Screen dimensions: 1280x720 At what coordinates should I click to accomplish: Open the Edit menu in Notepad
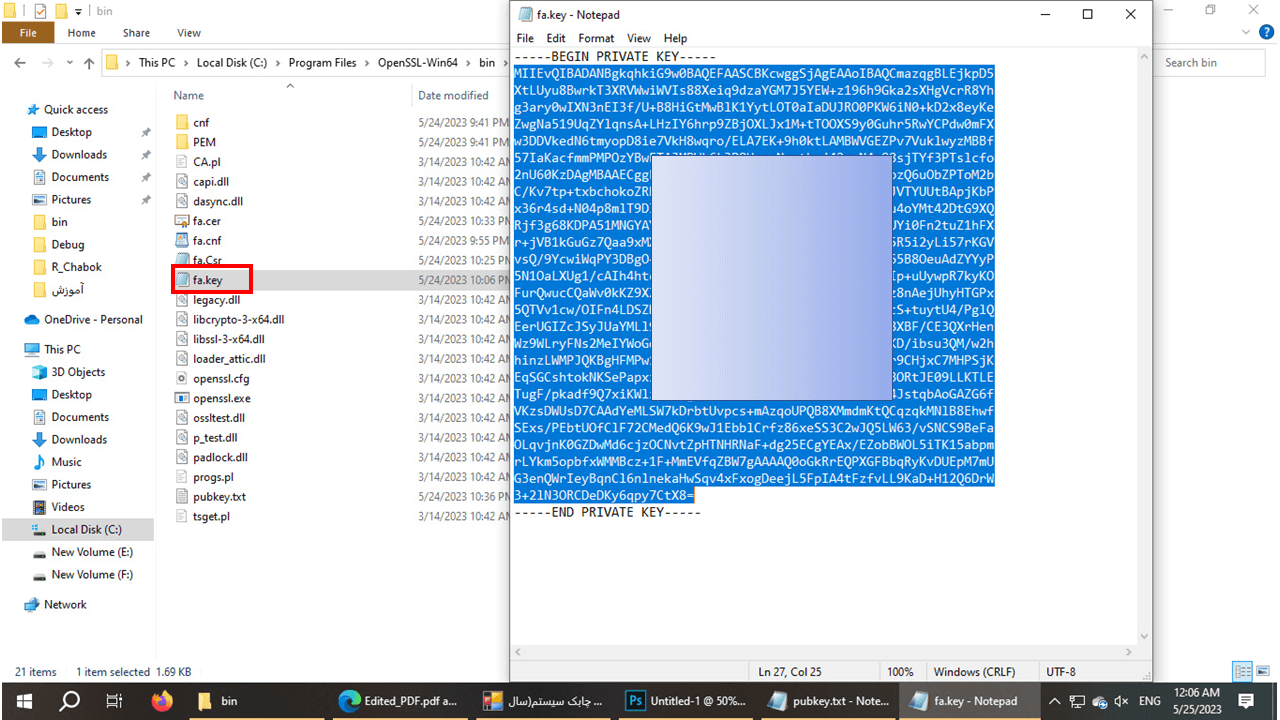pos(555,38)
